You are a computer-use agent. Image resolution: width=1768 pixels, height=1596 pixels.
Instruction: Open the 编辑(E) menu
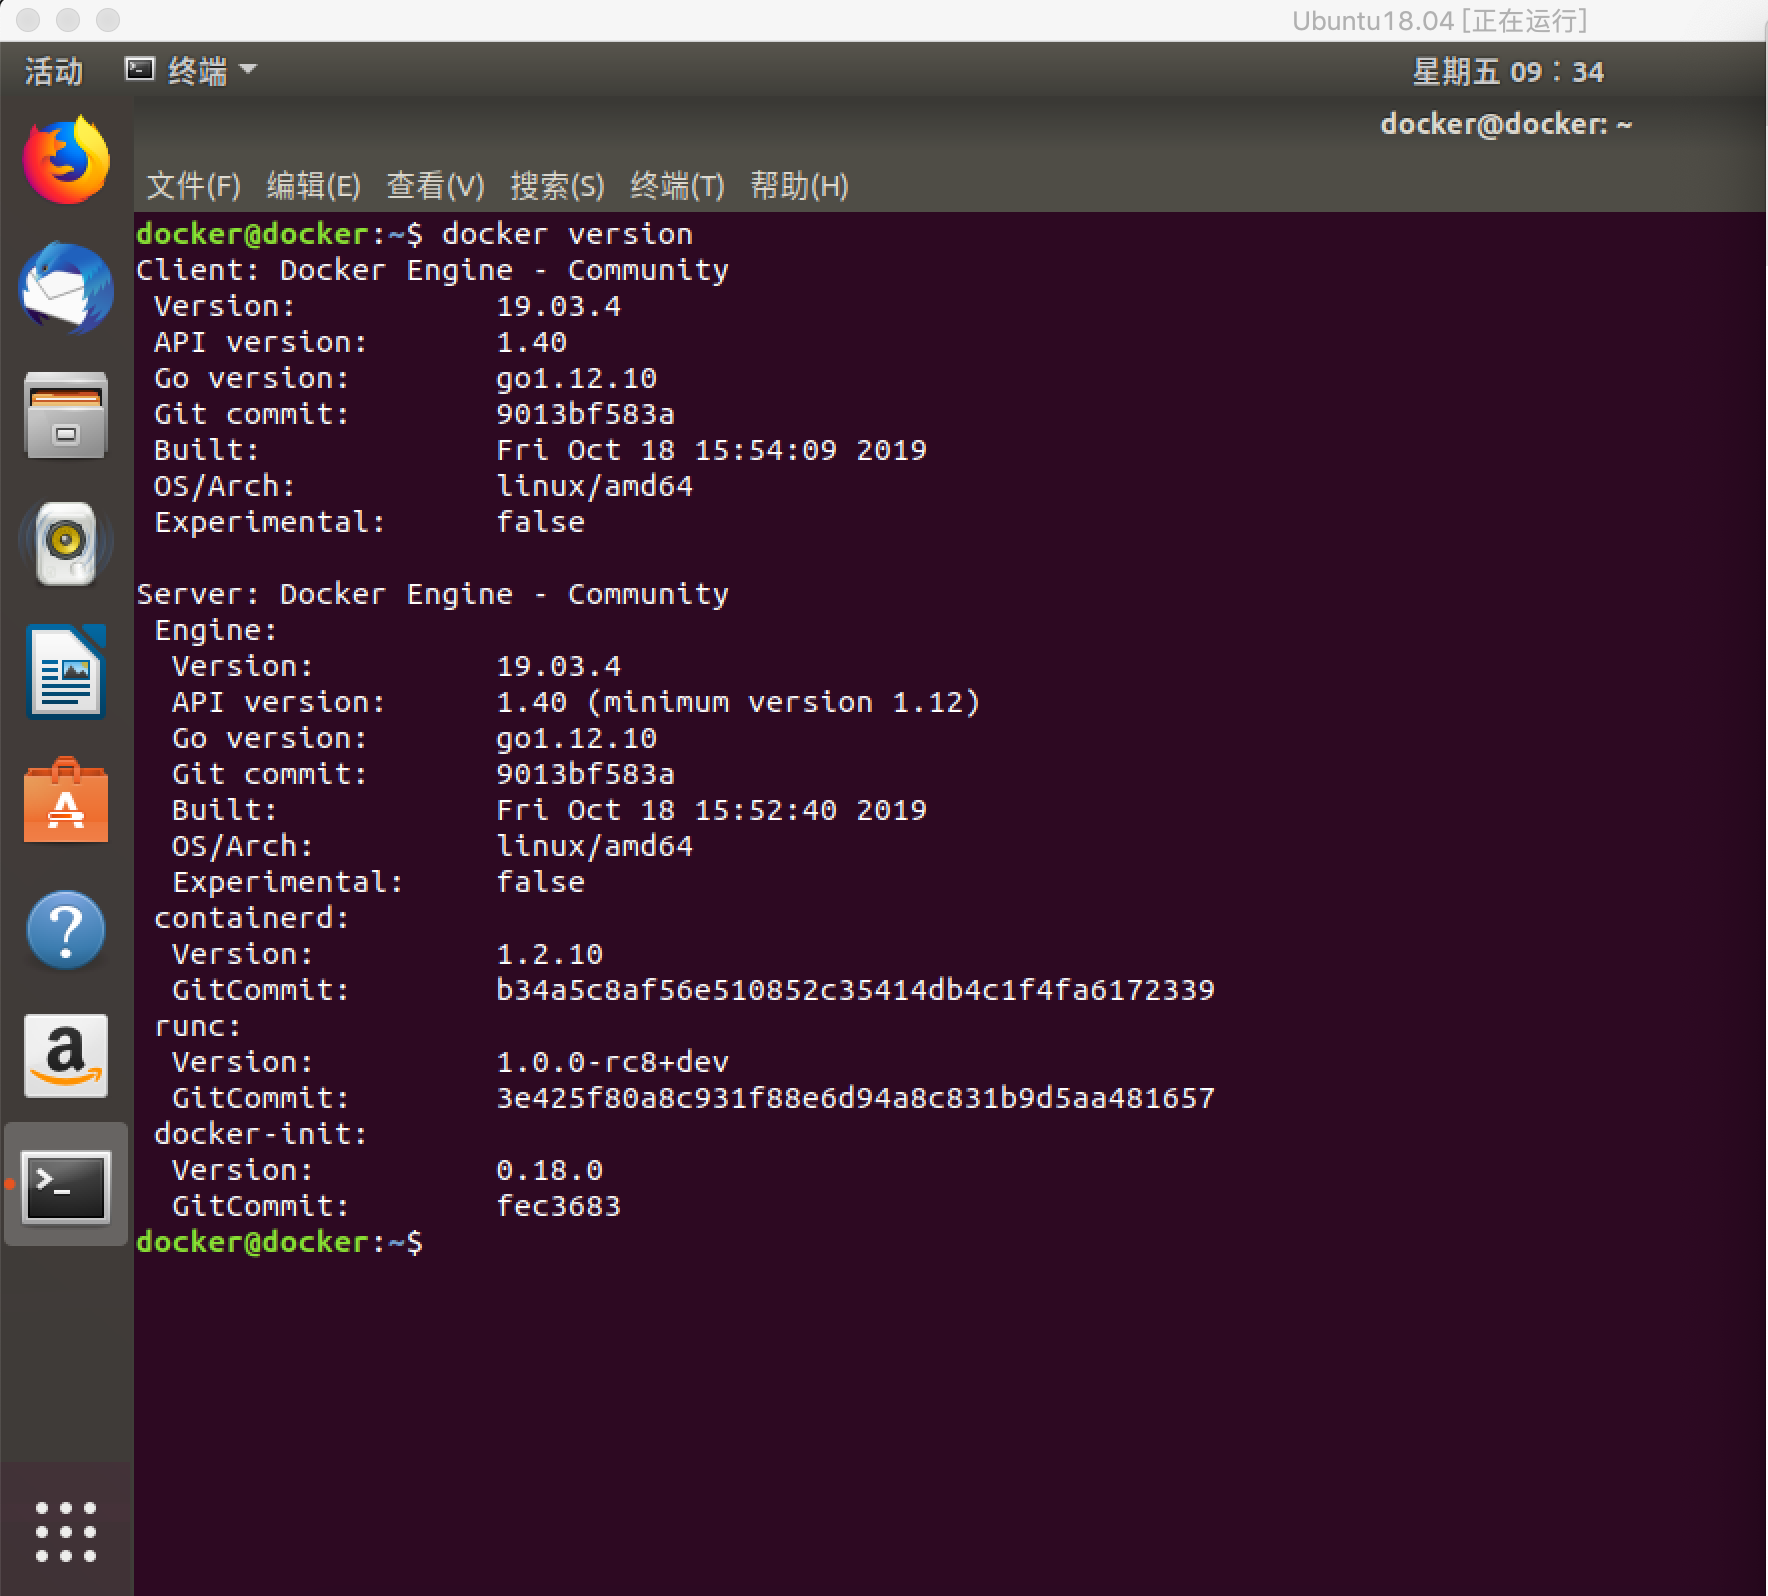click(x=313, y=186)
